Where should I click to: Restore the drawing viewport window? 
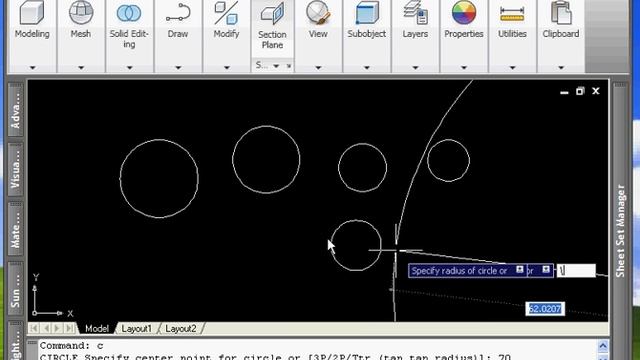click(580, 91)
